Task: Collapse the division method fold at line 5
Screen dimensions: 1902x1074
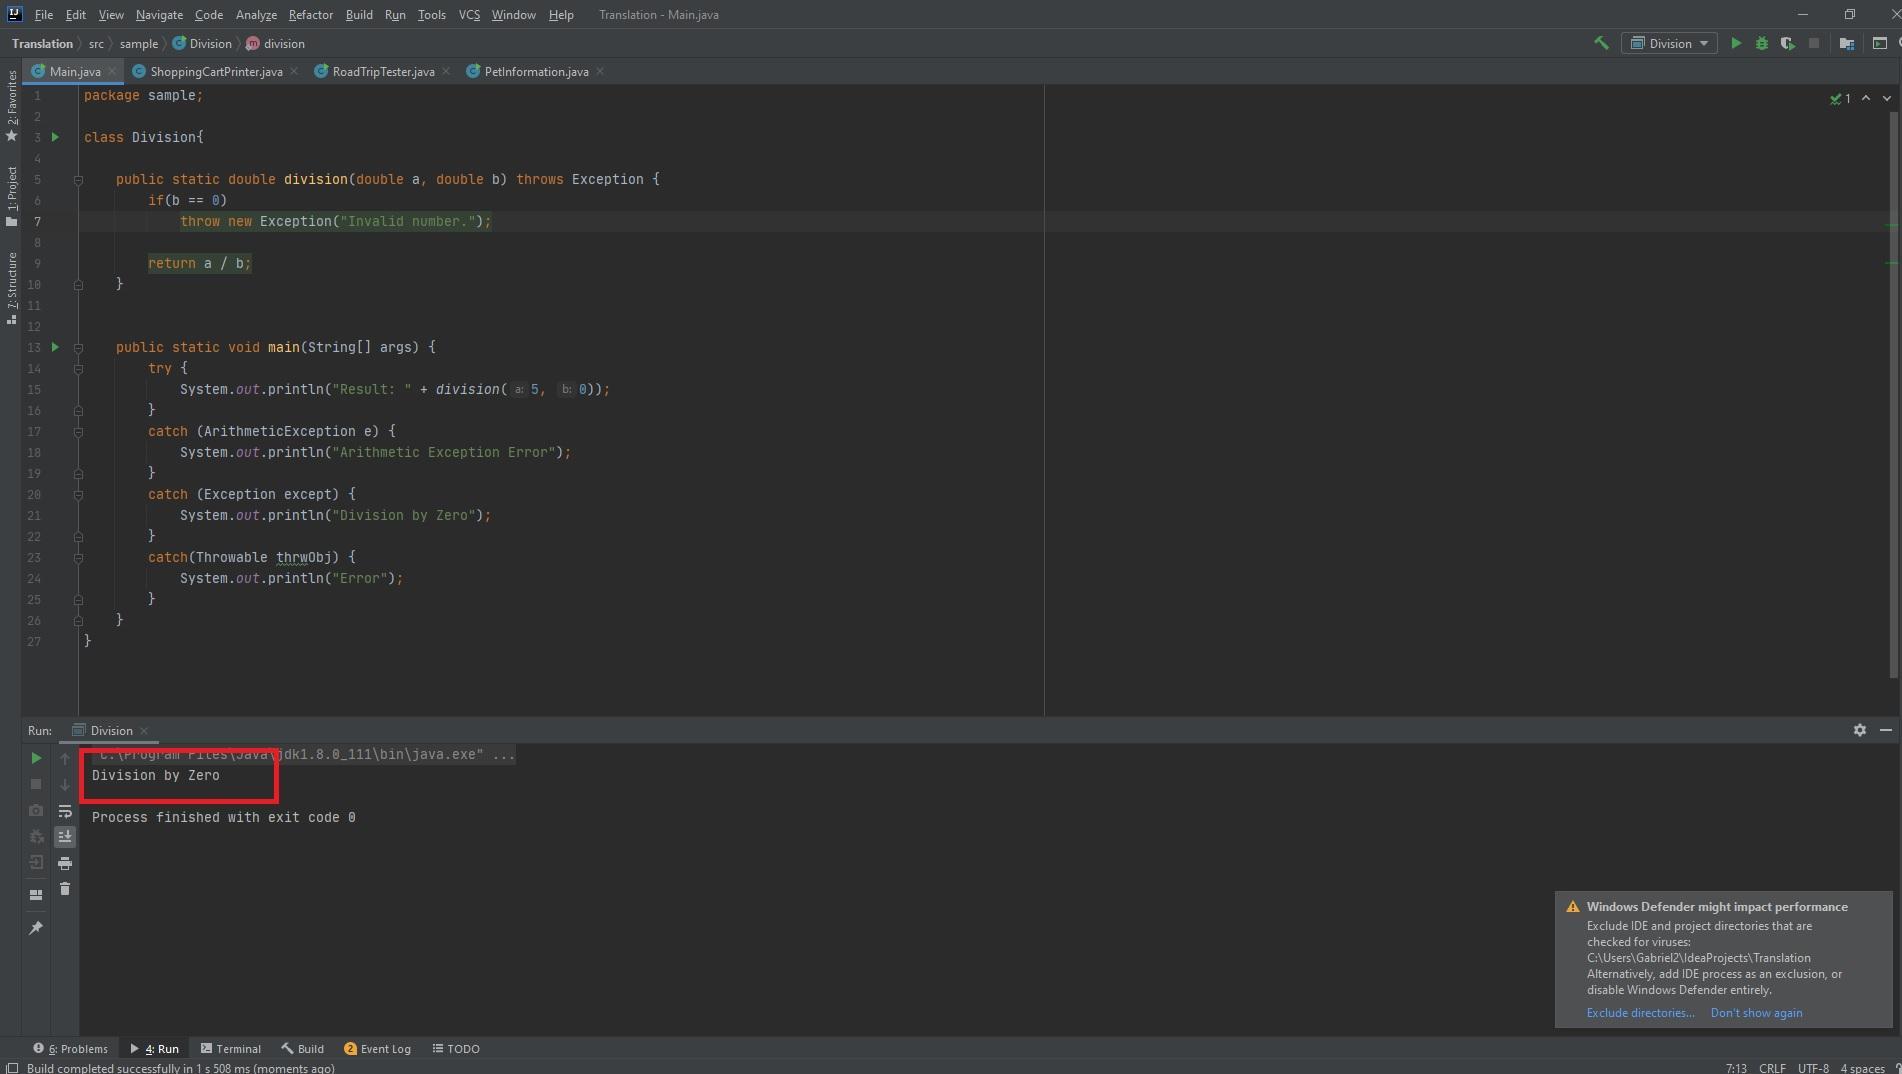Action: (78, 180)
